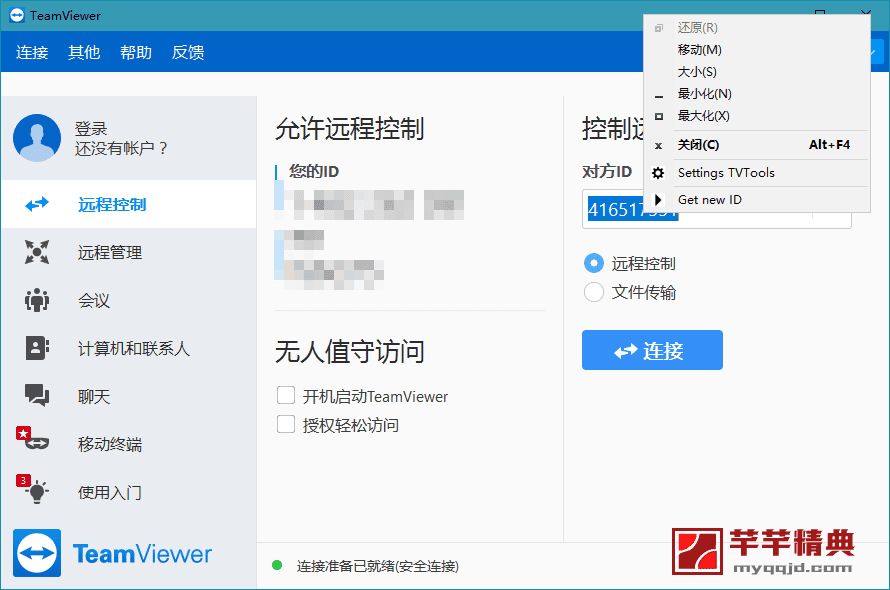Click the 允许远程控制 heading
This screenshot has height=590, width=890.
(350, 128)
